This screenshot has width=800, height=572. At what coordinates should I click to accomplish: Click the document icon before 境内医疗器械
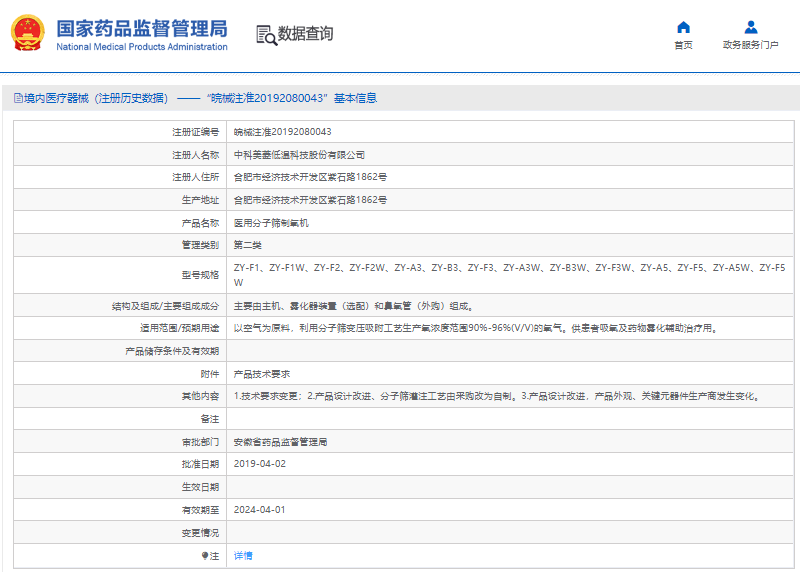[18, 98]
